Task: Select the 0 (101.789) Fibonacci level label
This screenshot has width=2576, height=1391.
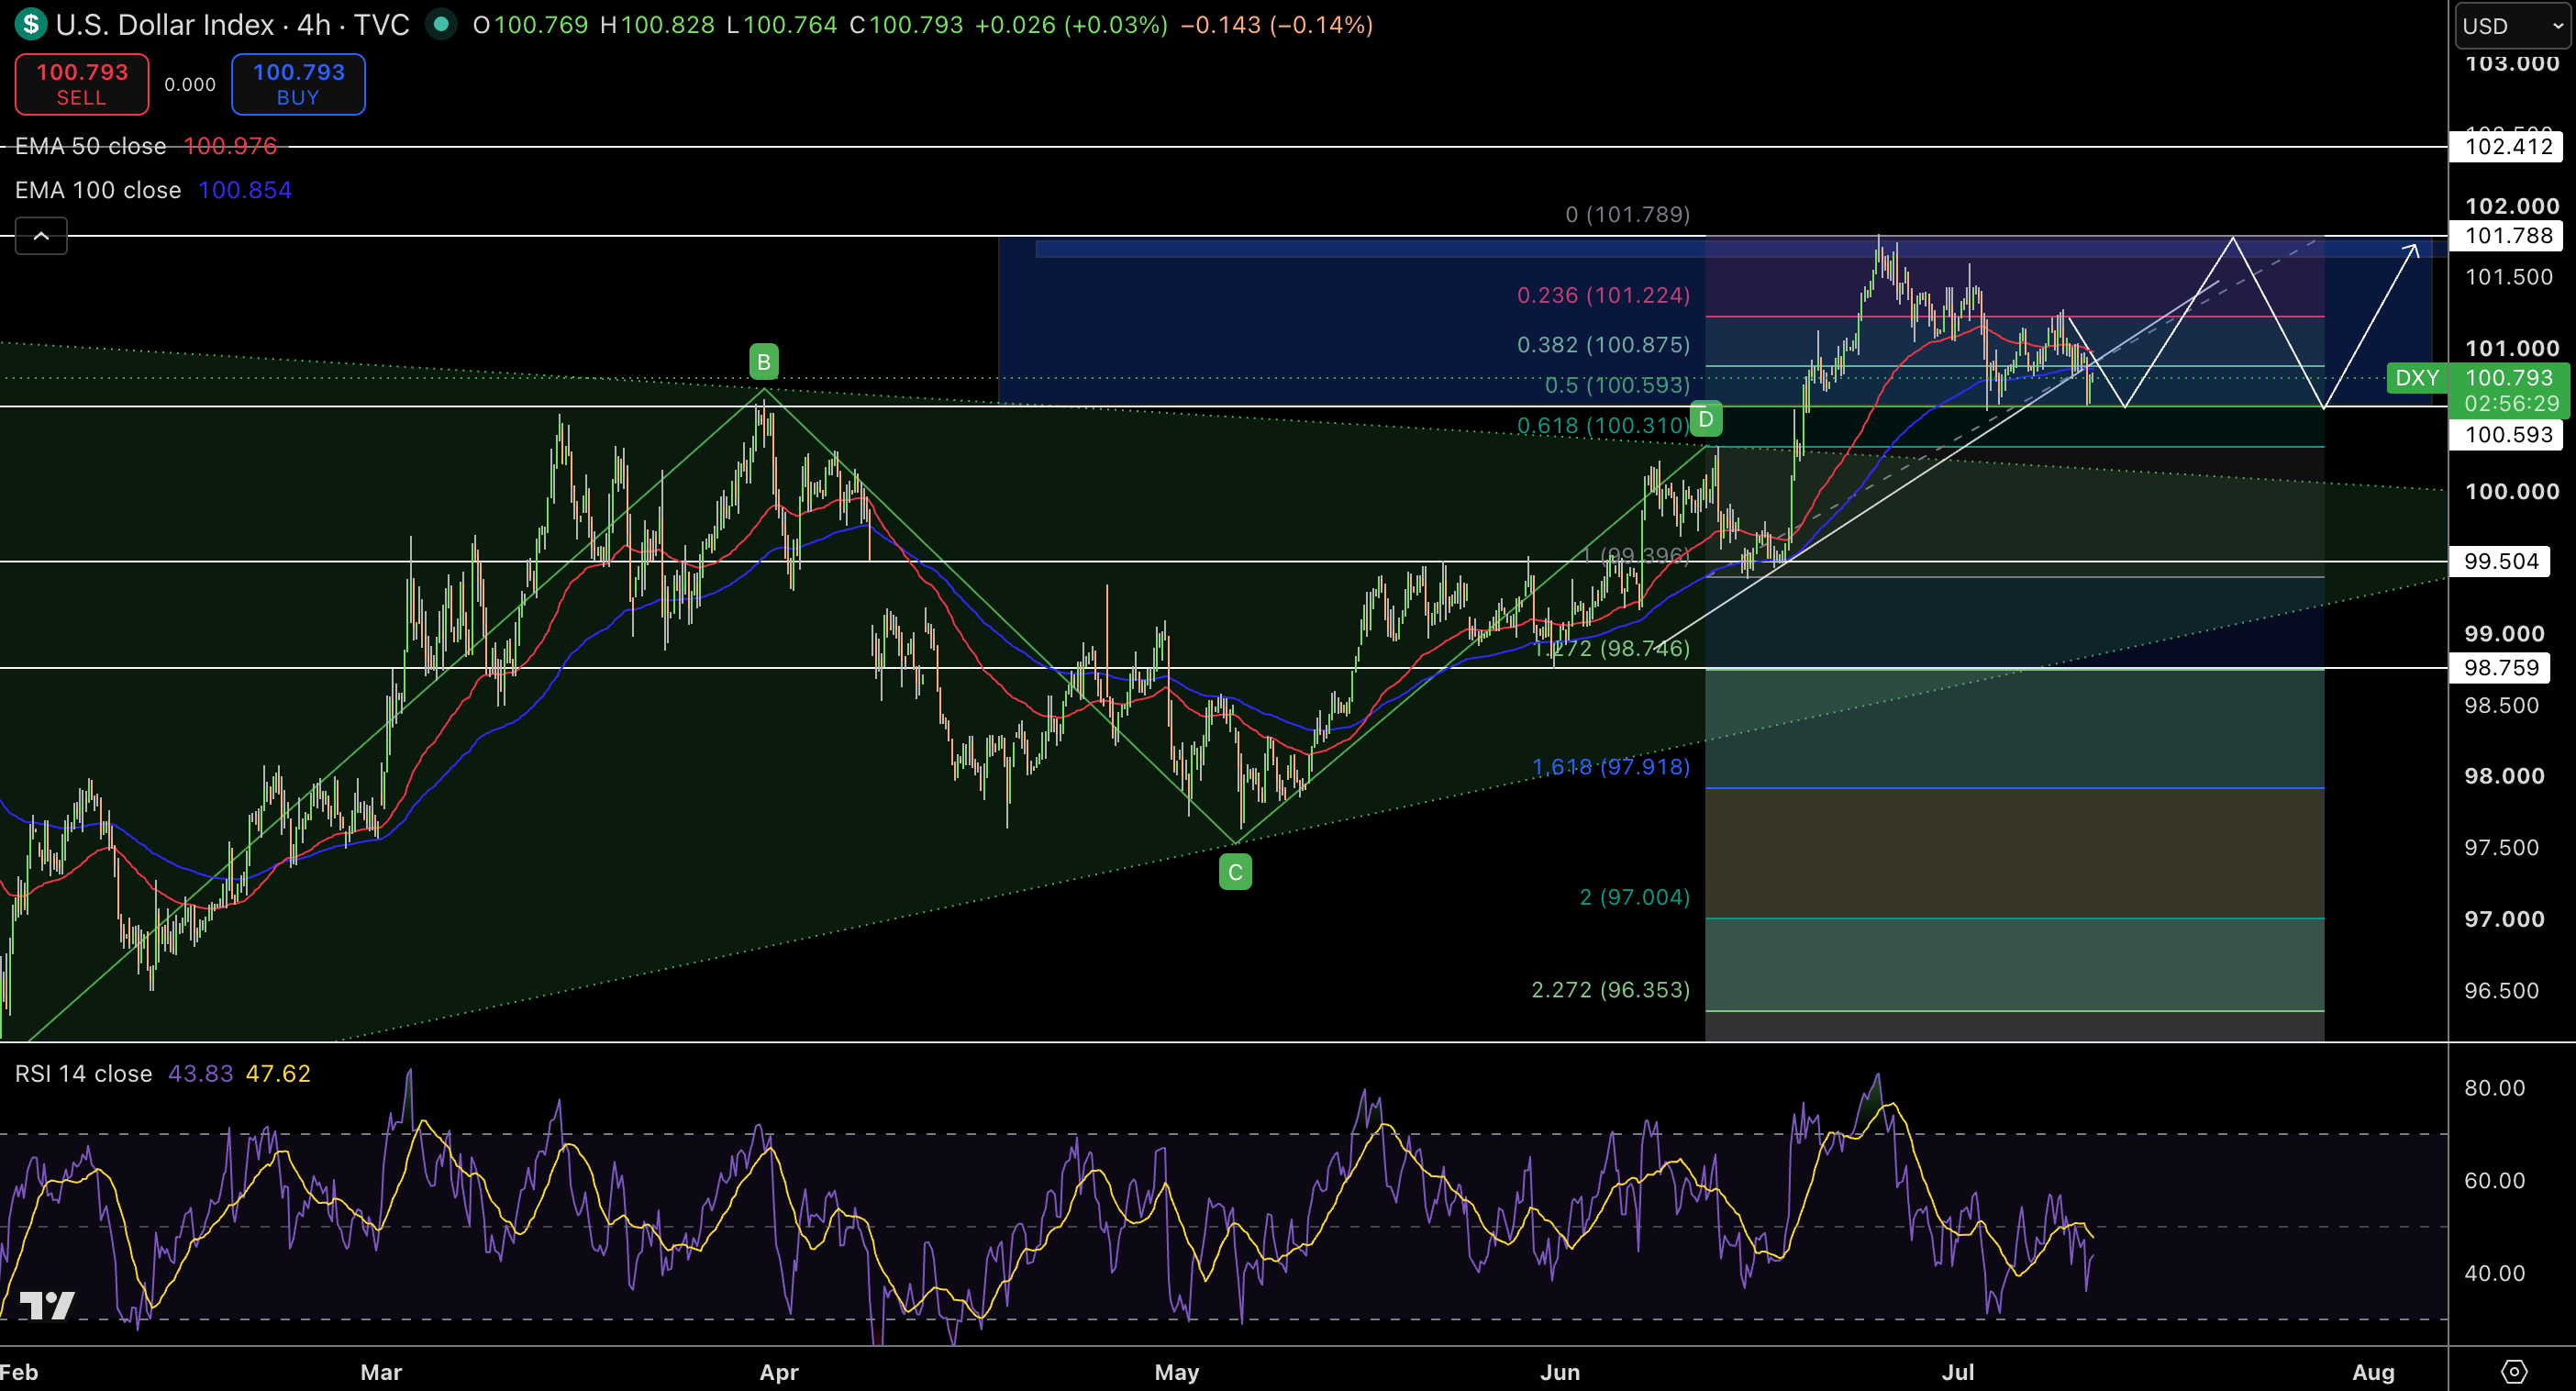Action: tap(1628, 214)
